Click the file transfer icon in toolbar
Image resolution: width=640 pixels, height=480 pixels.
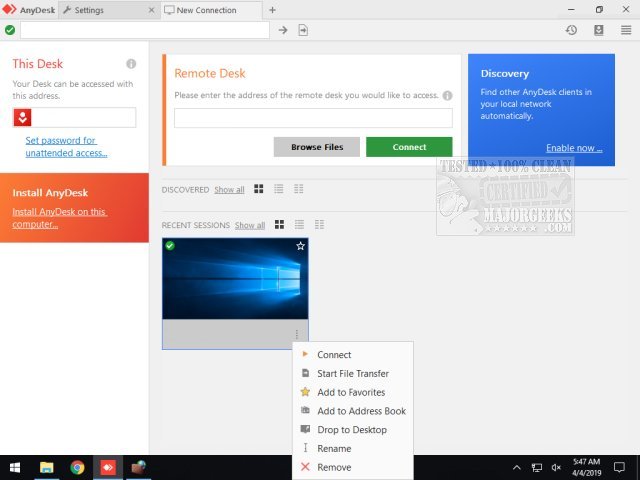click(303, 30)
